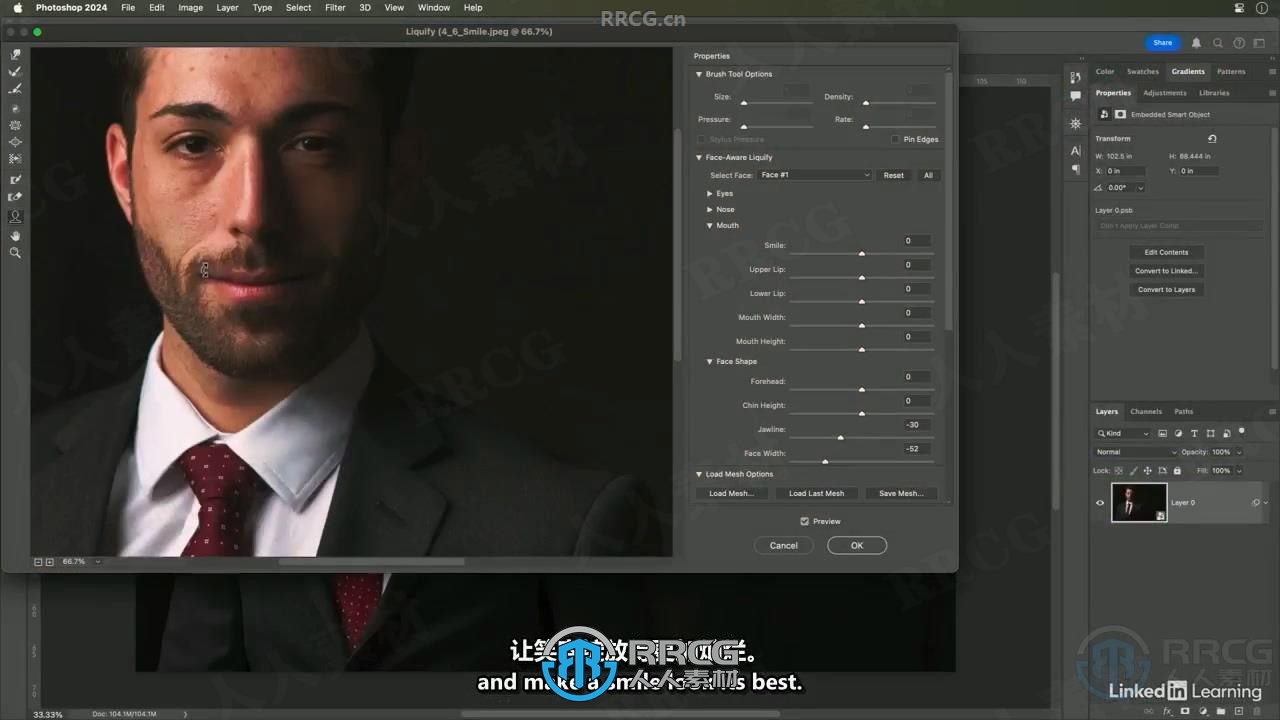Select the Freeze Mask tool

pos(15,180)
